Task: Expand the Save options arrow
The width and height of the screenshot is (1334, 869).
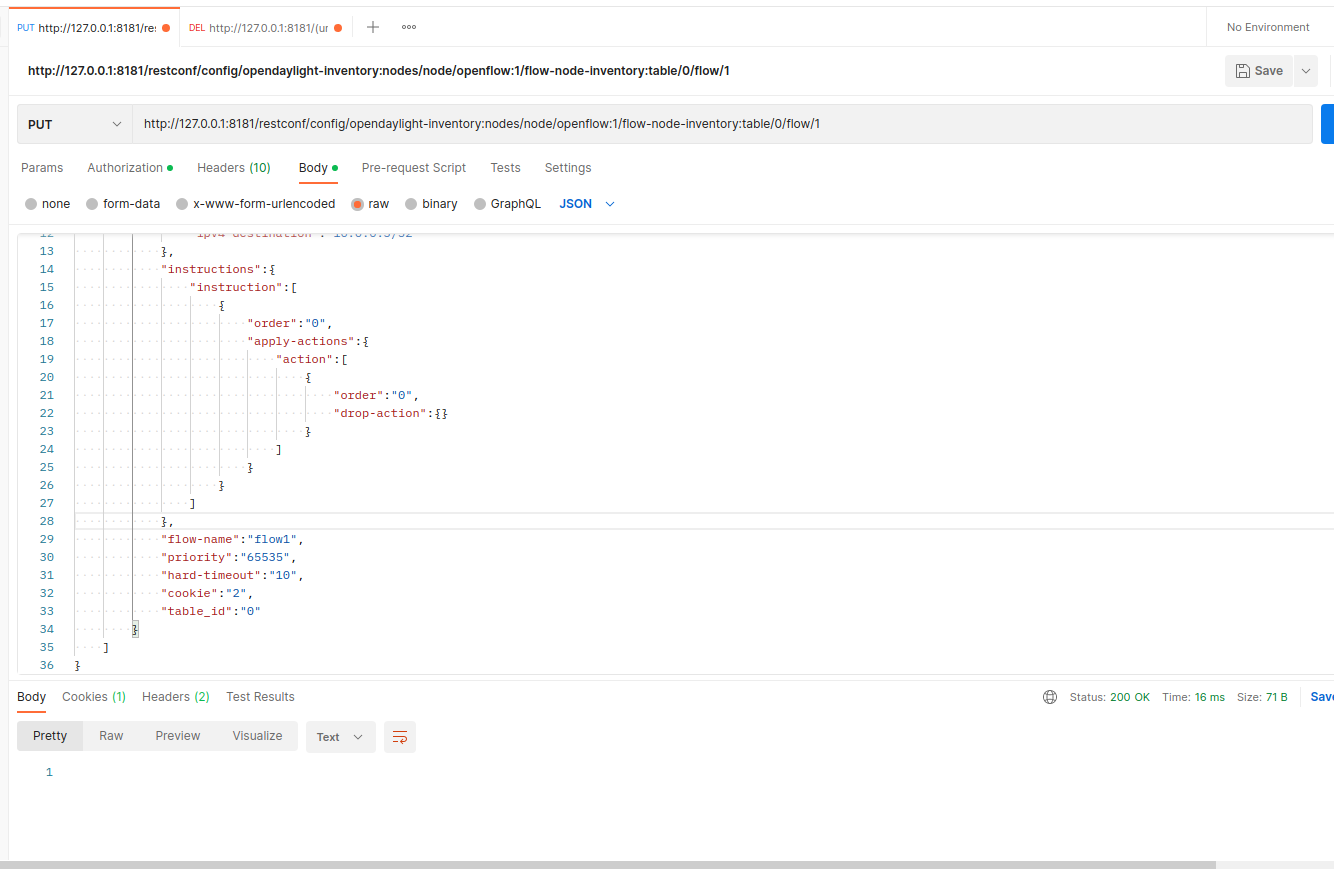Action: coord(1305,71)
